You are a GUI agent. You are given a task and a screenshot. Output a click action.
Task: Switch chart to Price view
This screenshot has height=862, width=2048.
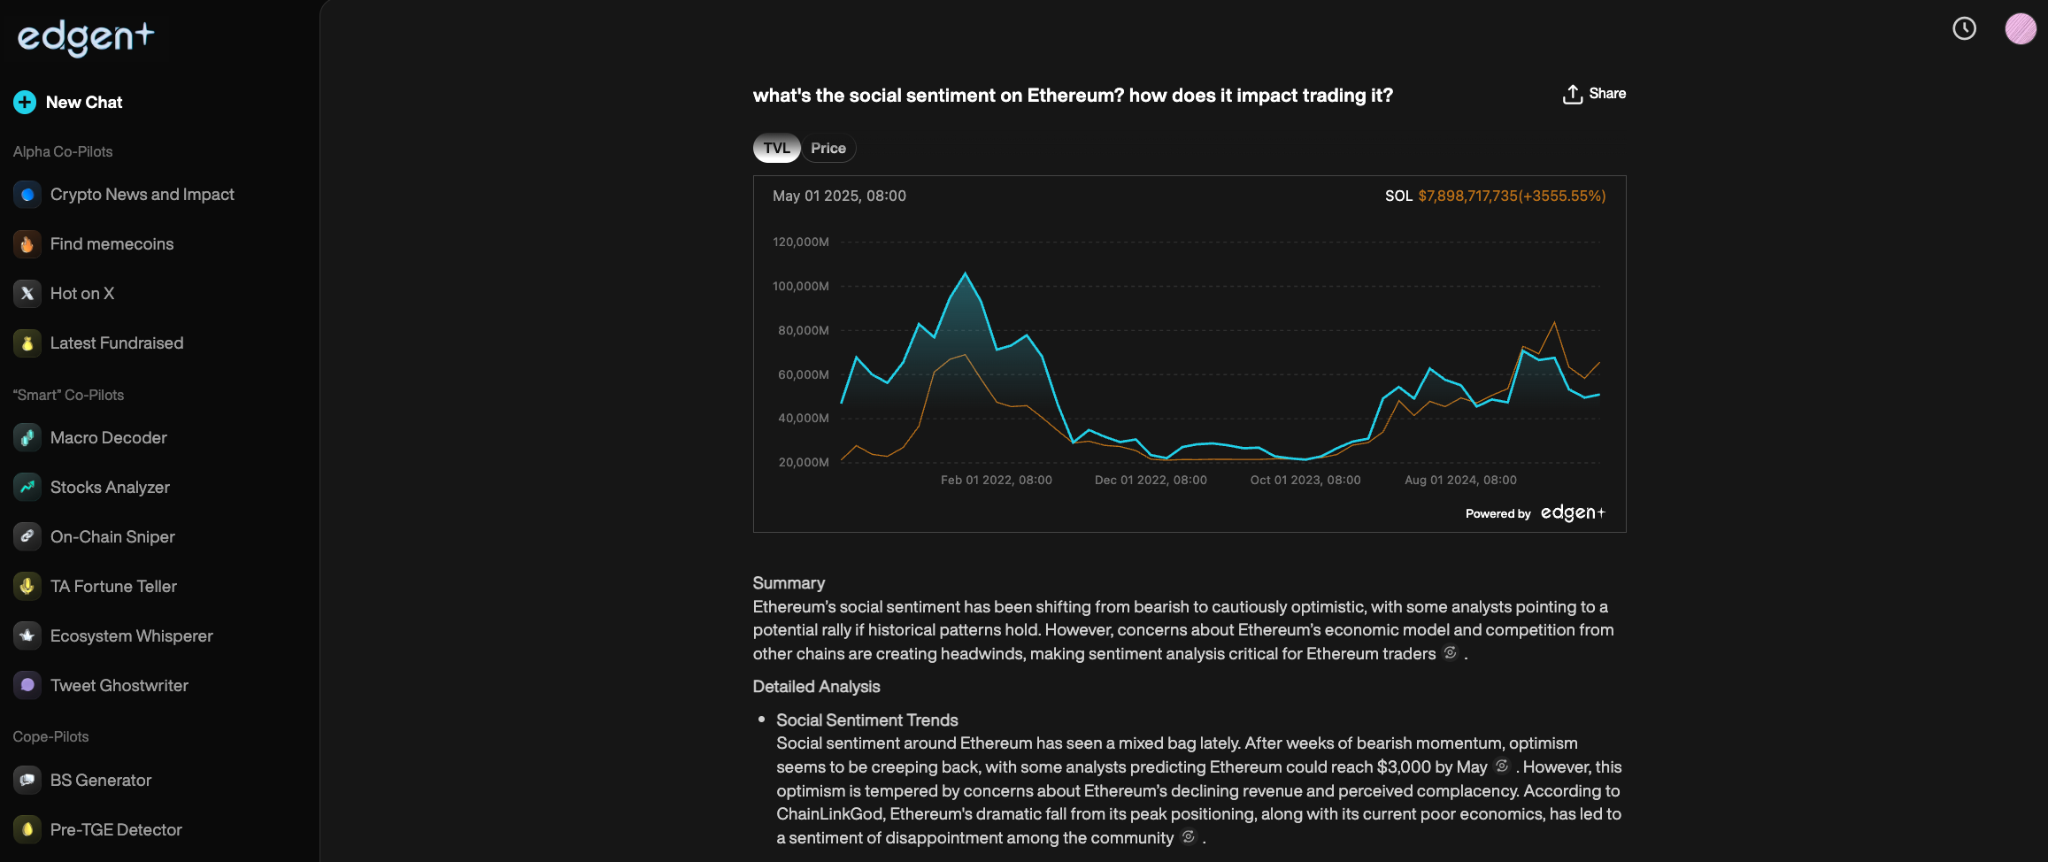(x=828, y=148)
